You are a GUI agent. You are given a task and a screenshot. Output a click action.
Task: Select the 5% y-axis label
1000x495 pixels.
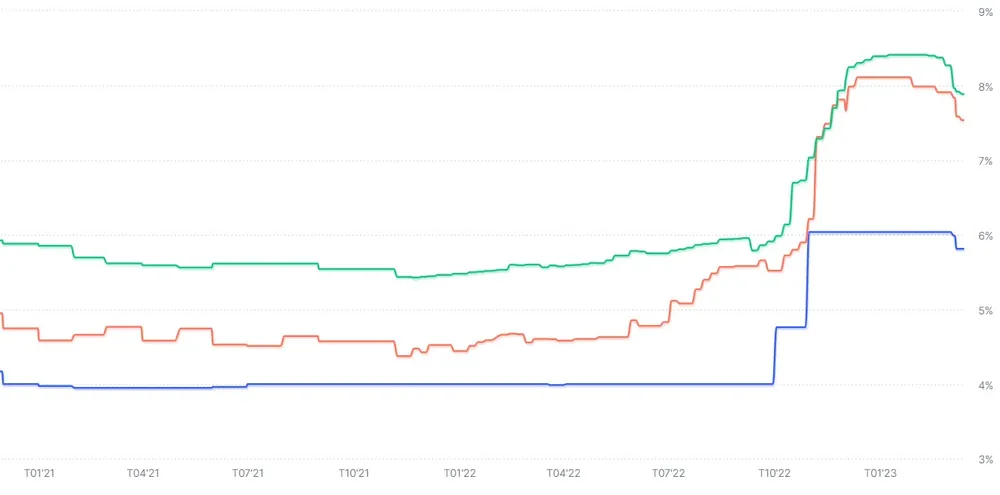(985, 311)
